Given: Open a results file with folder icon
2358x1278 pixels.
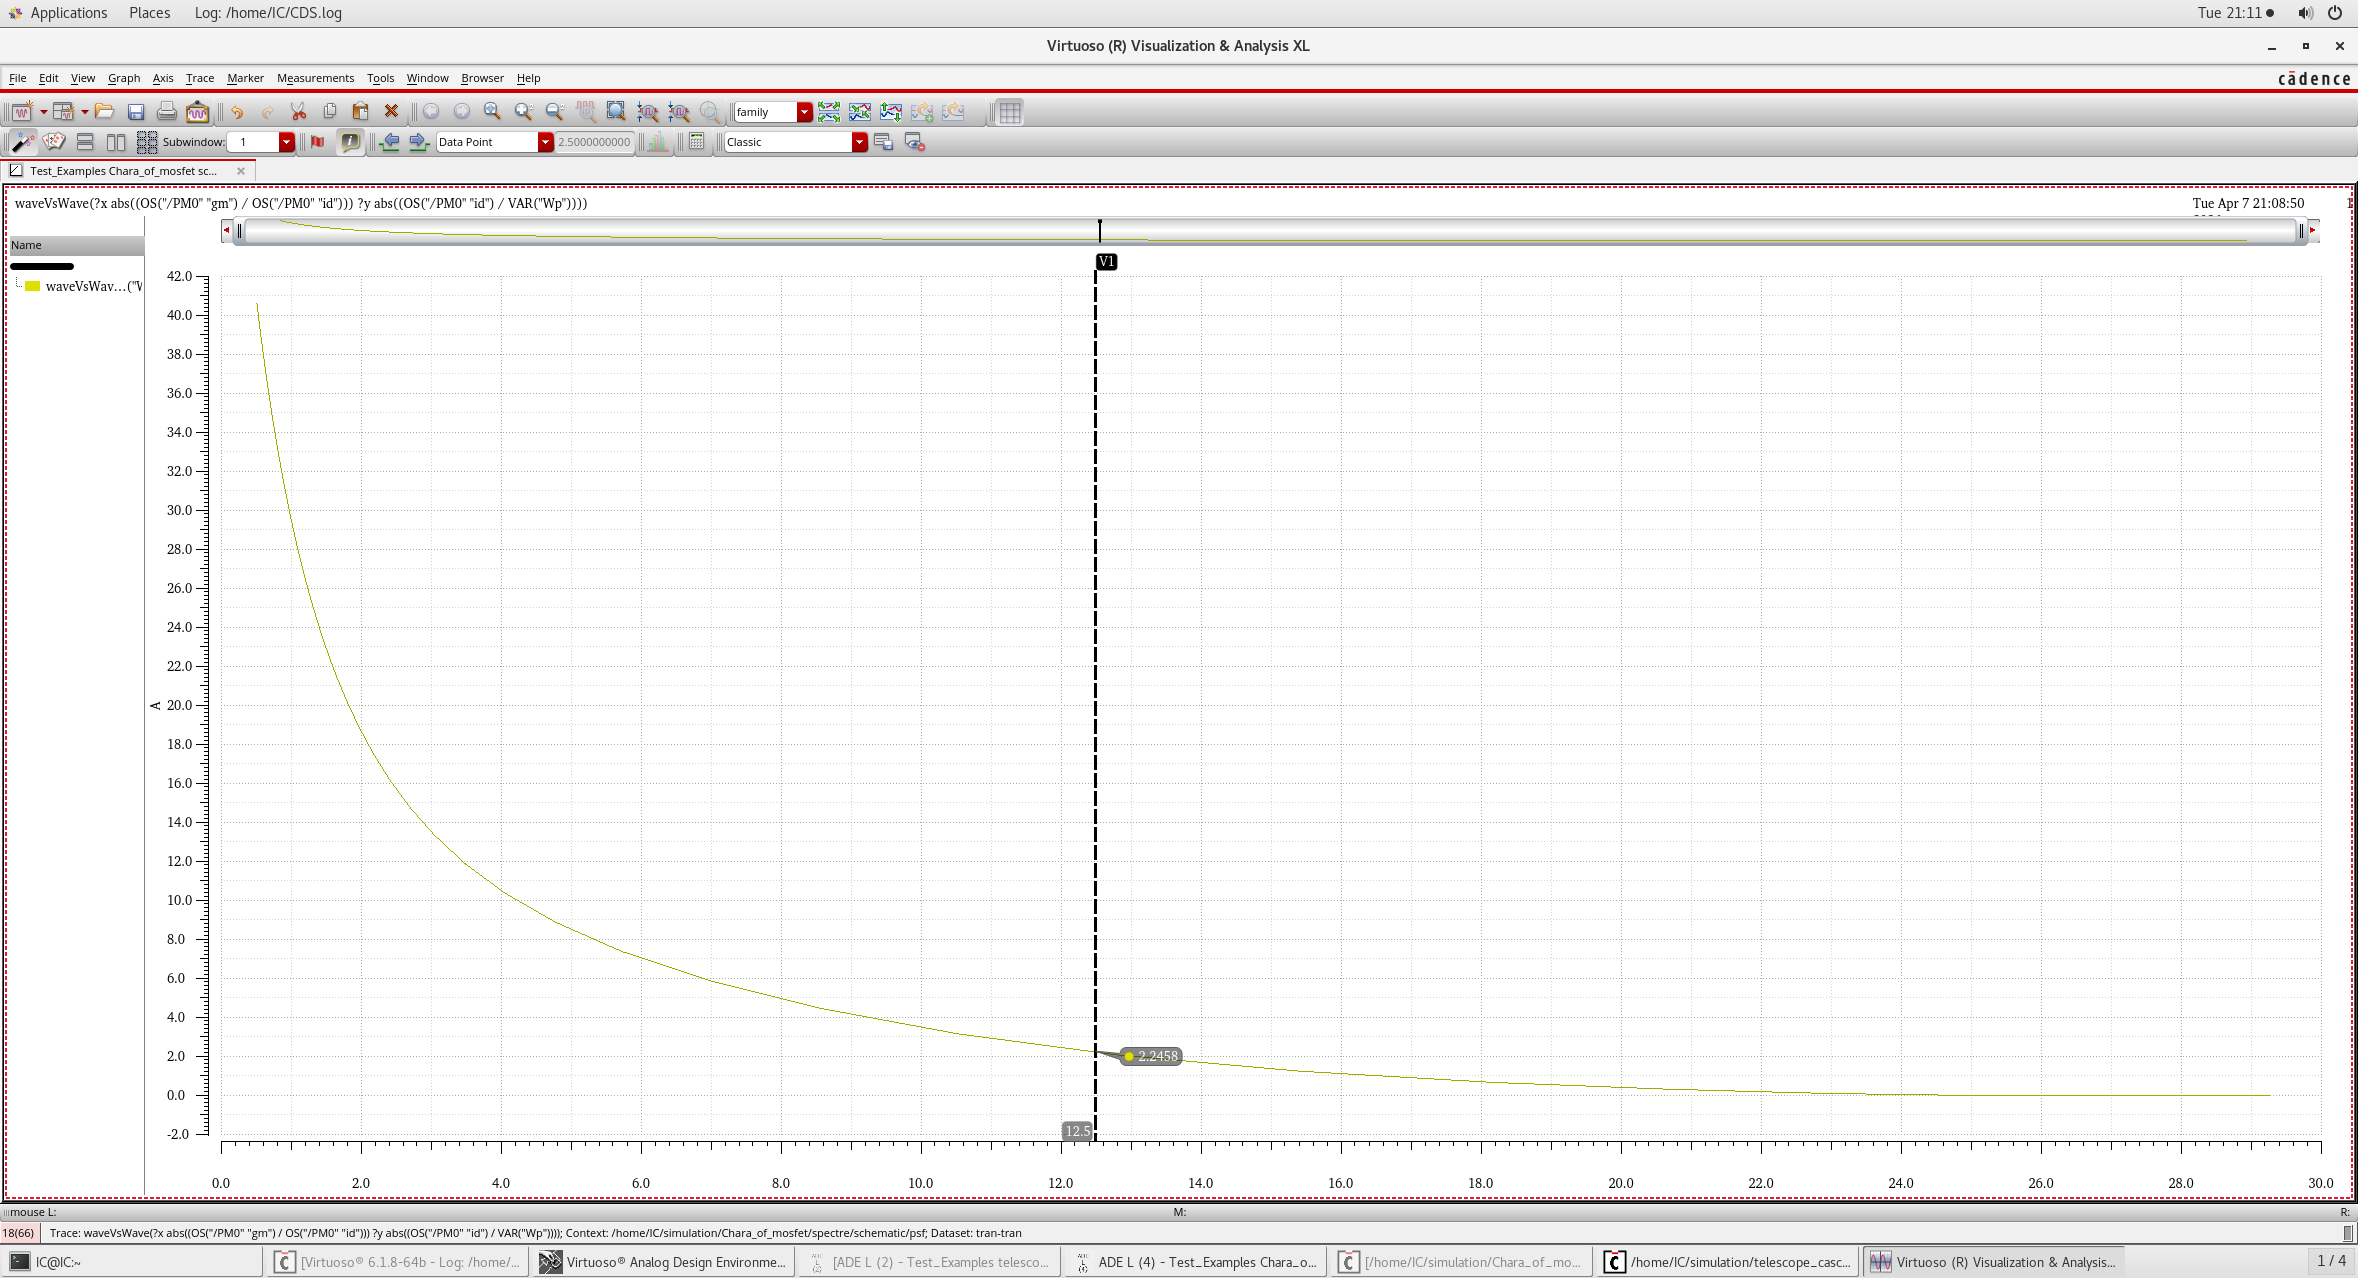Looking at the screenshot, I should [104, 112].
